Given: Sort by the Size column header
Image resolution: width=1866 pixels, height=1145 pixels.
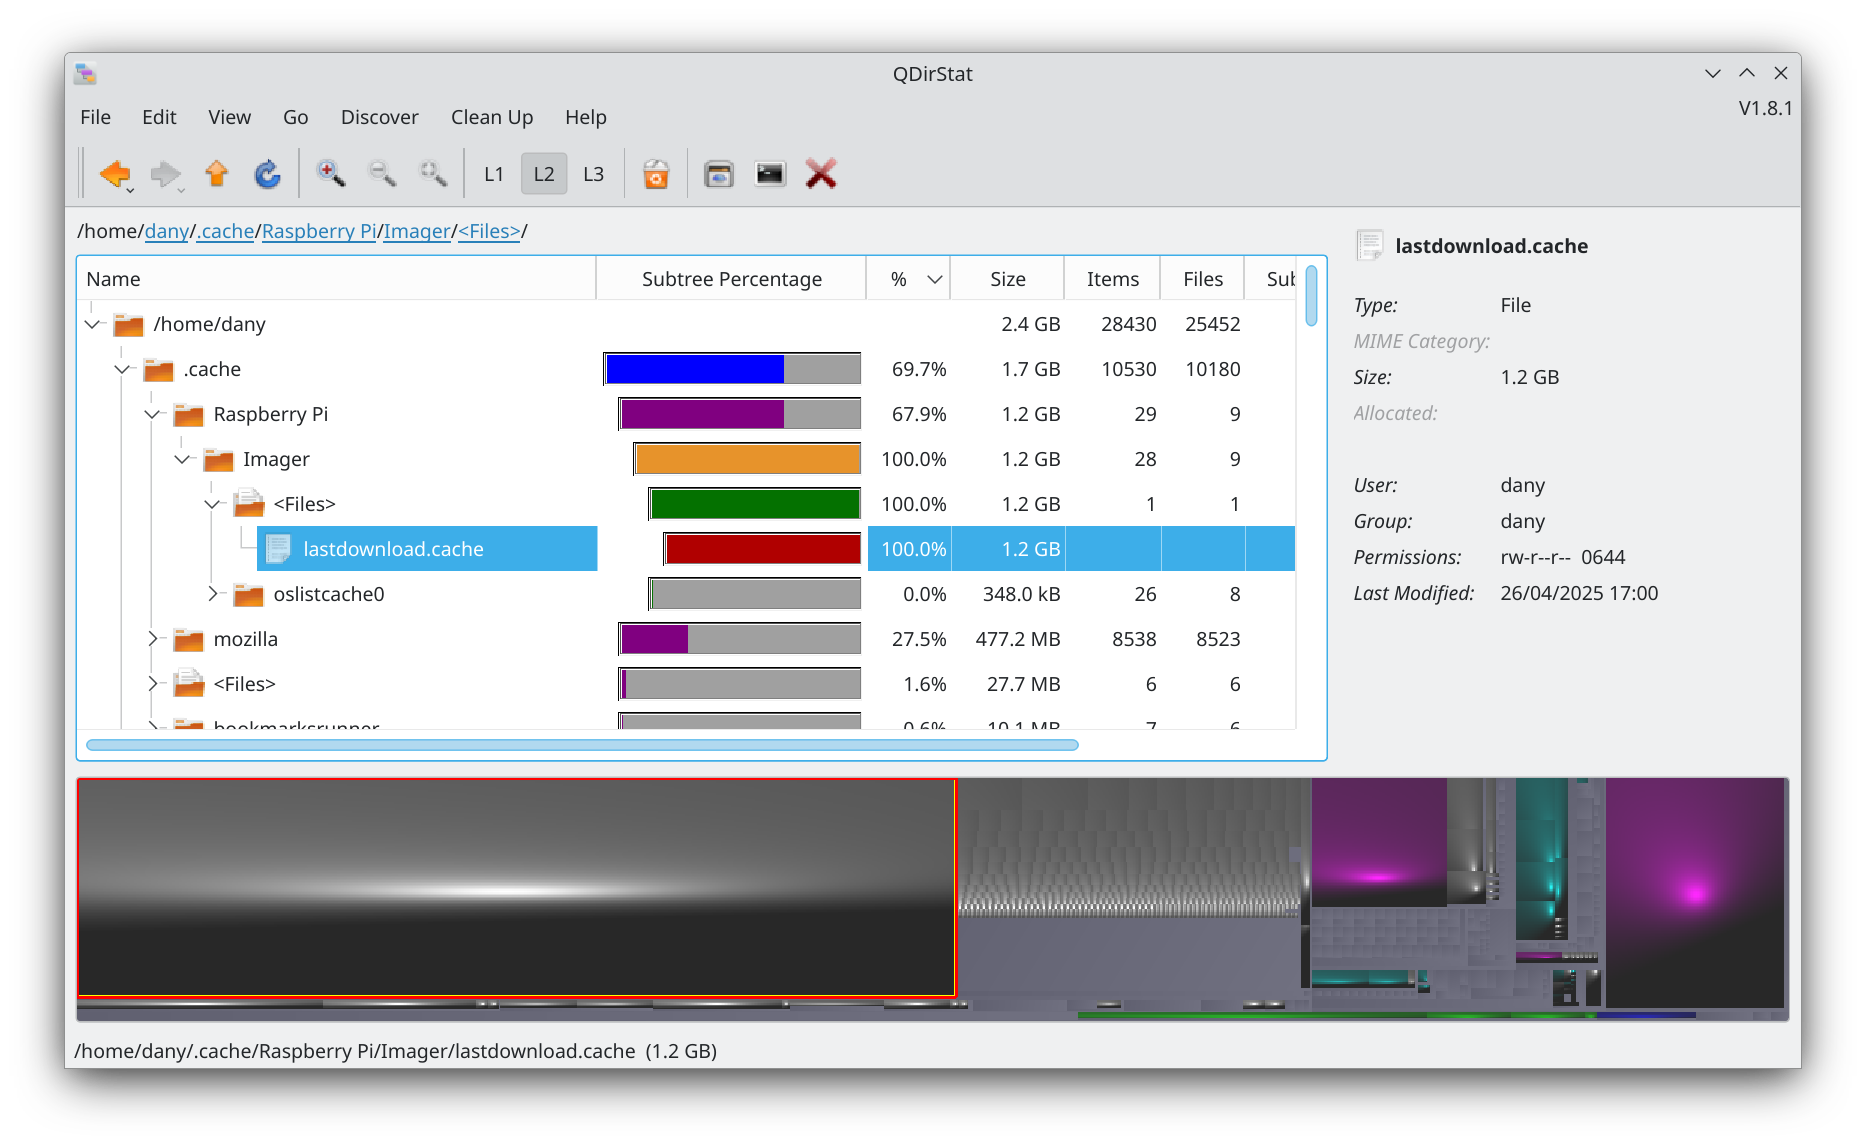Looking at the screenshot, I should click(x=1007, y=279).
